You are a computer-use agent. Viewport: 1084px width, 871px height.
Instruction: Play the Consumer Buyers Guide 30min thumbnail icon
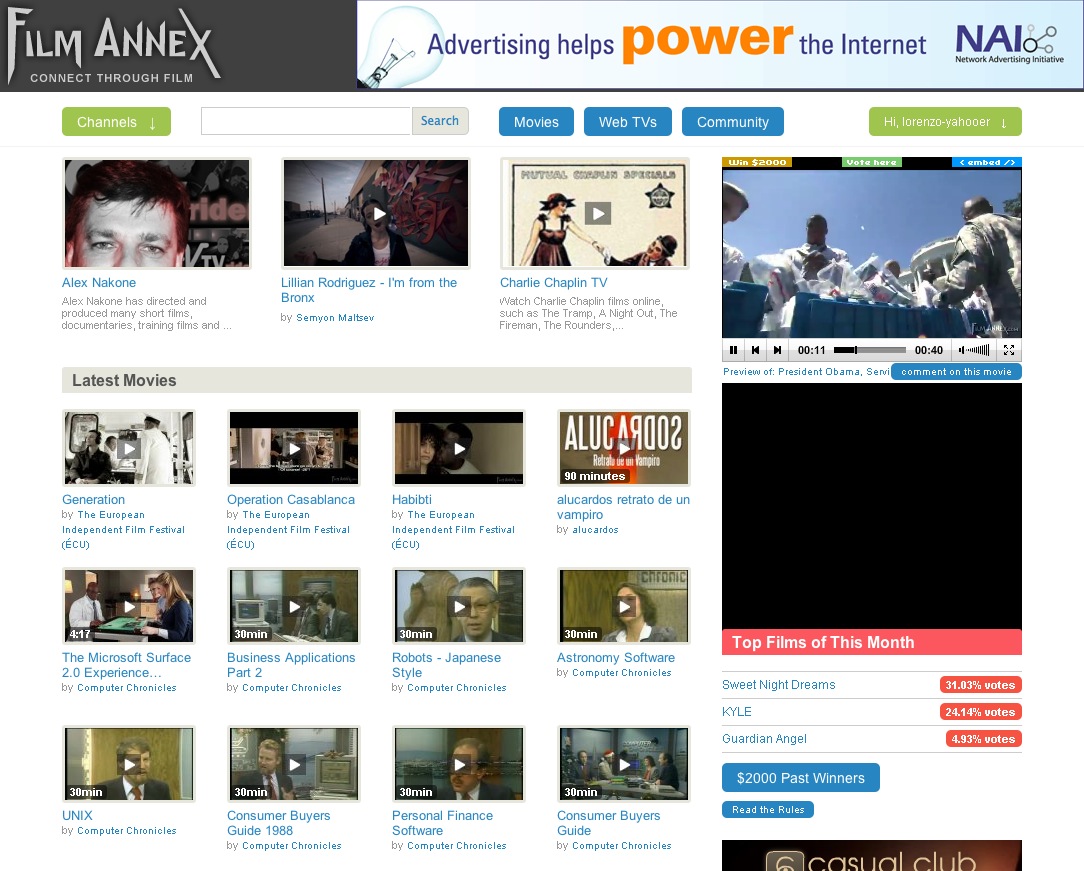coord(624,765)
